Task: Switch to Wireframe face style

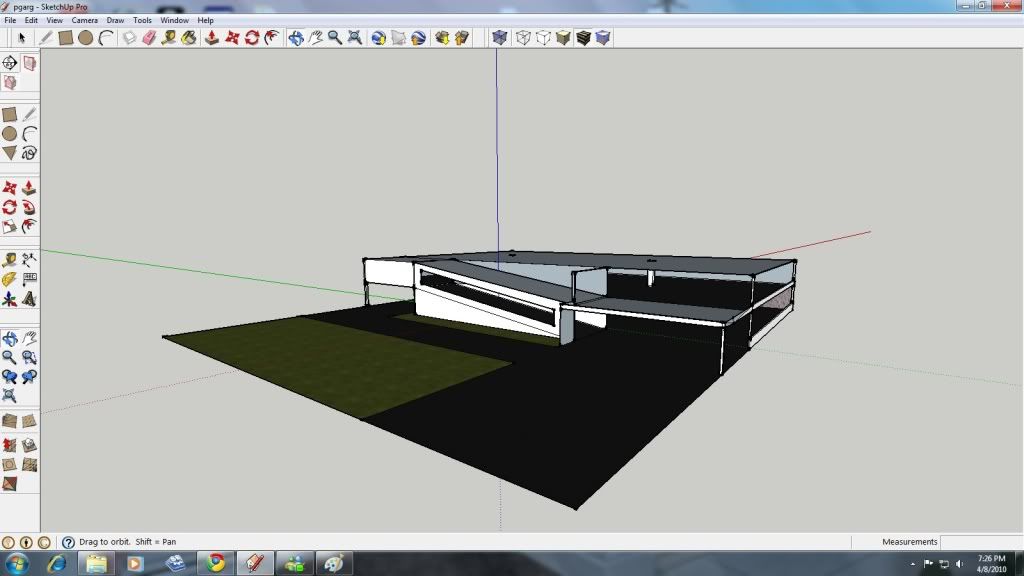Action: [x=523, y=38]
